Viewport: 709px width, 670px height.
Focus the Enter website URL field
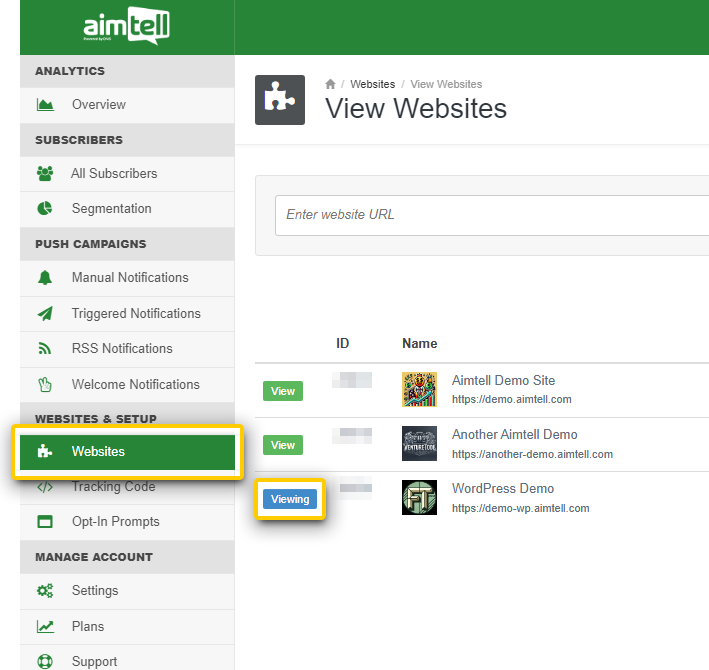click(490, 215)
